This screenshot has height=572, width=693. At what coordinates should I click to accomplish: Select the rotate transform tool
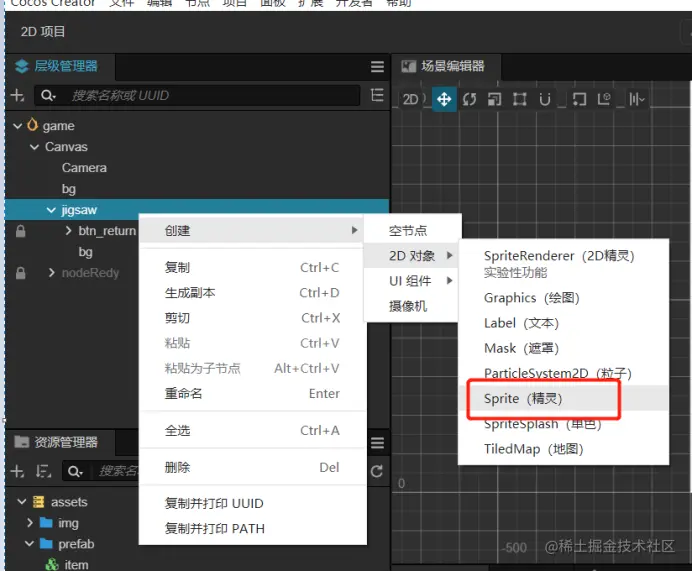point(469,99)
